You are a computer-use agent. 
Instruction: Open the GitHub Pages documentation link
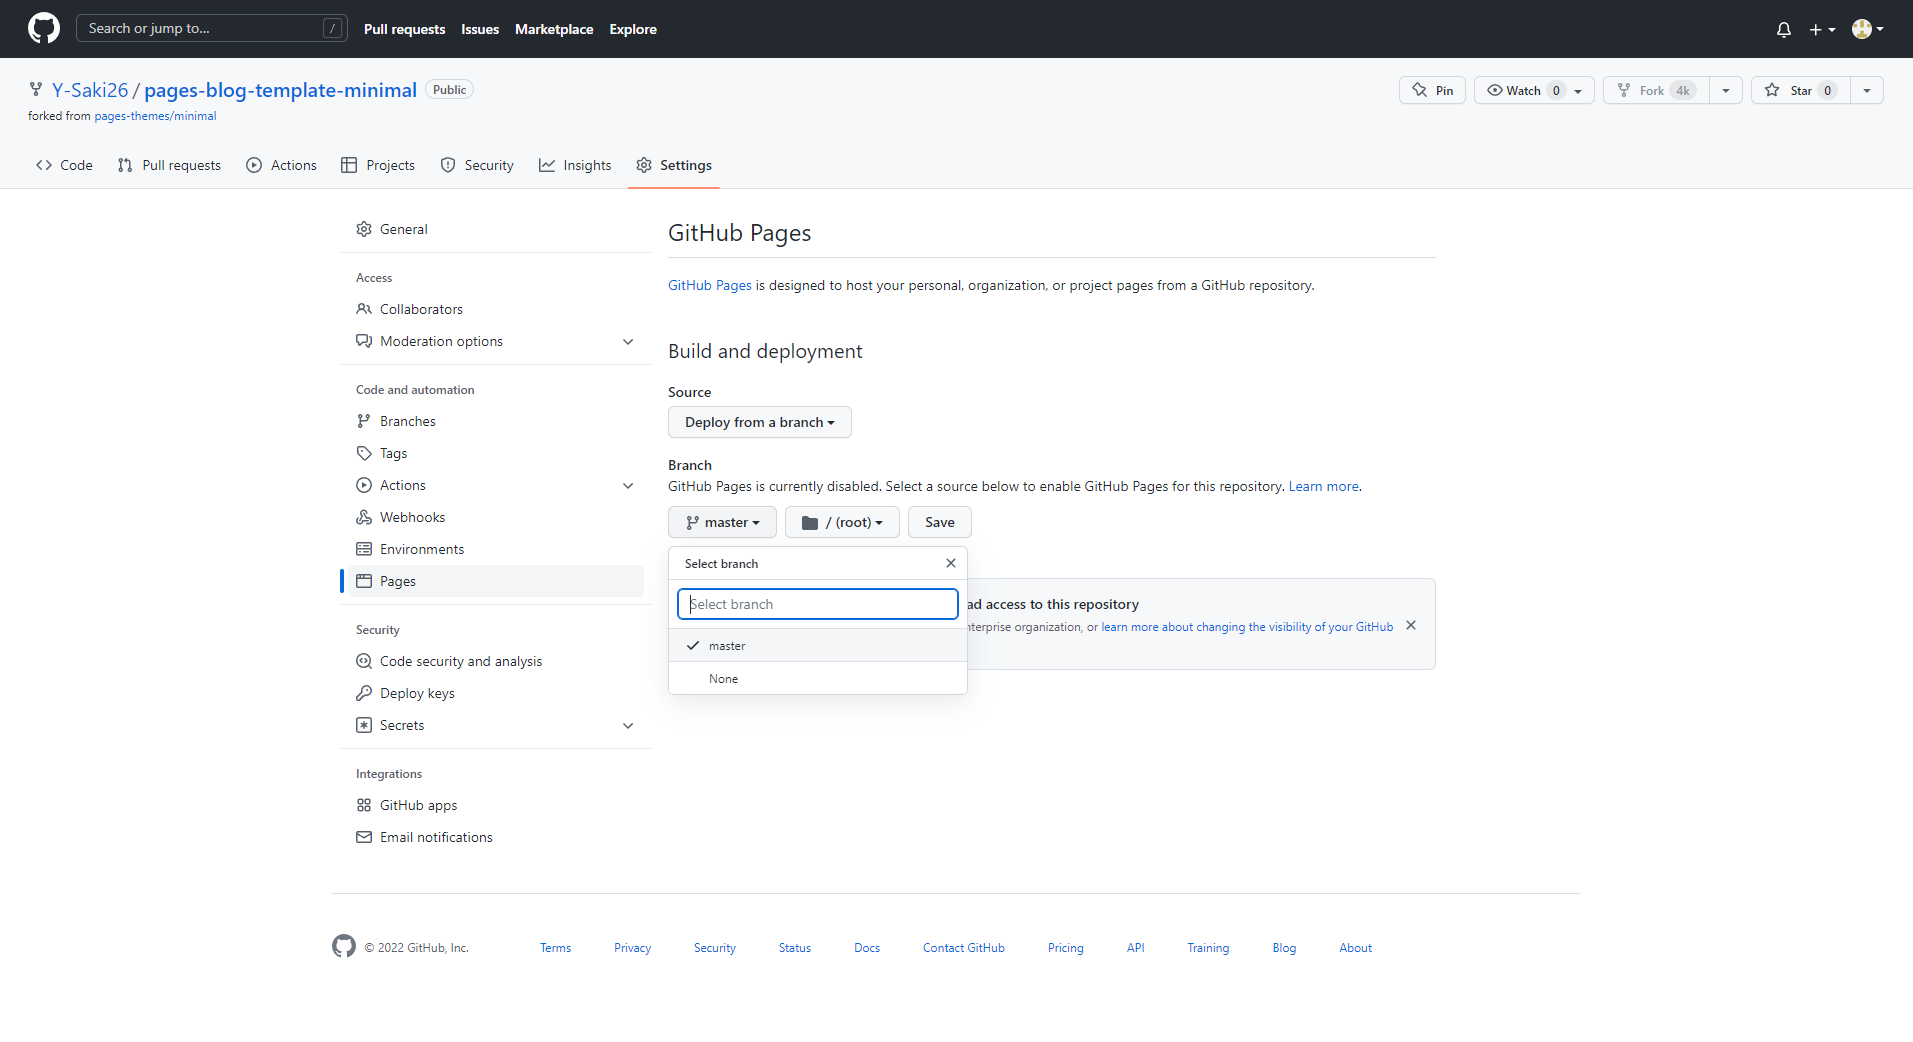coord(710,285)
